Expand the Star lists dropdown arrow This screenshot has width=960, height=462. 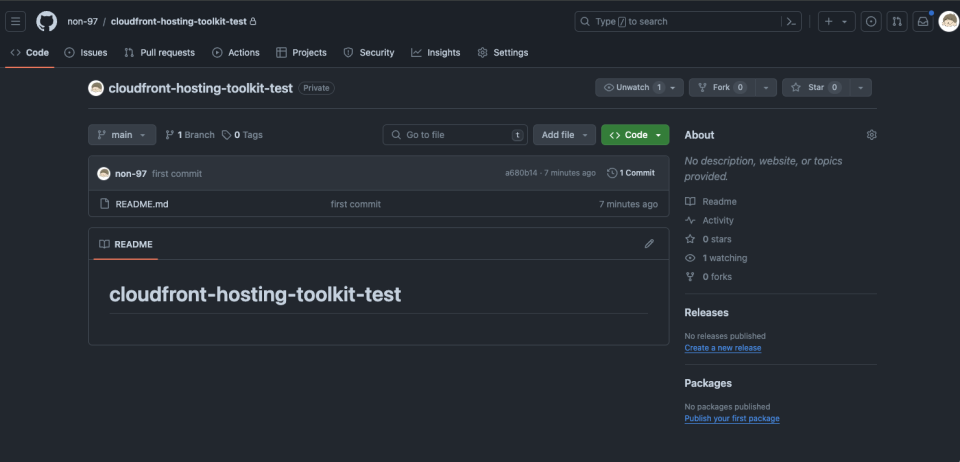860,88
